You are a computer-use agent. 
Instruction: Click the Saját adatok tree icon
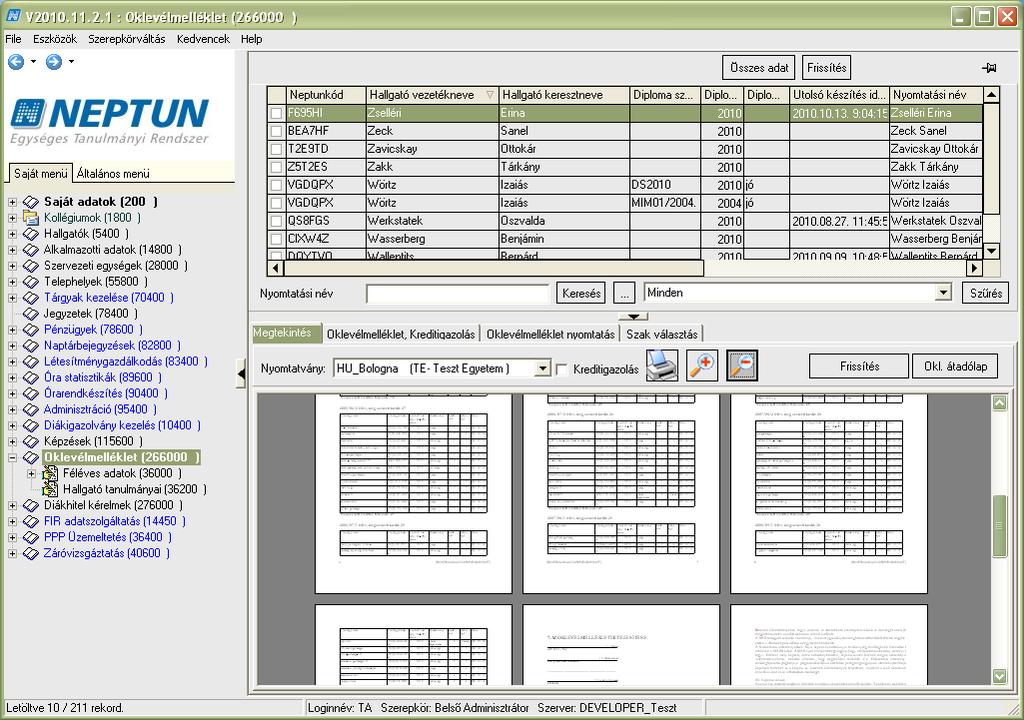point(31,202)
